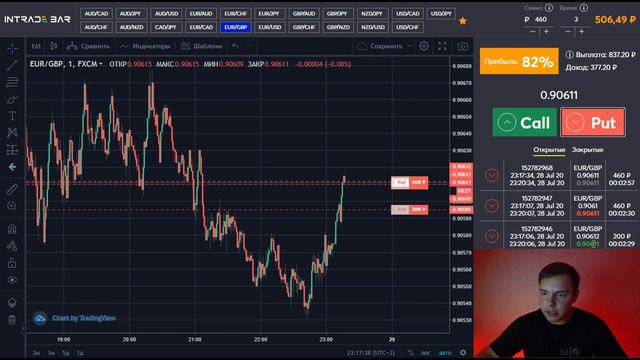Open the Шаблоны templates menu
Screen dimensions: 640x360
pyautogui.click(x=202, y=46)
